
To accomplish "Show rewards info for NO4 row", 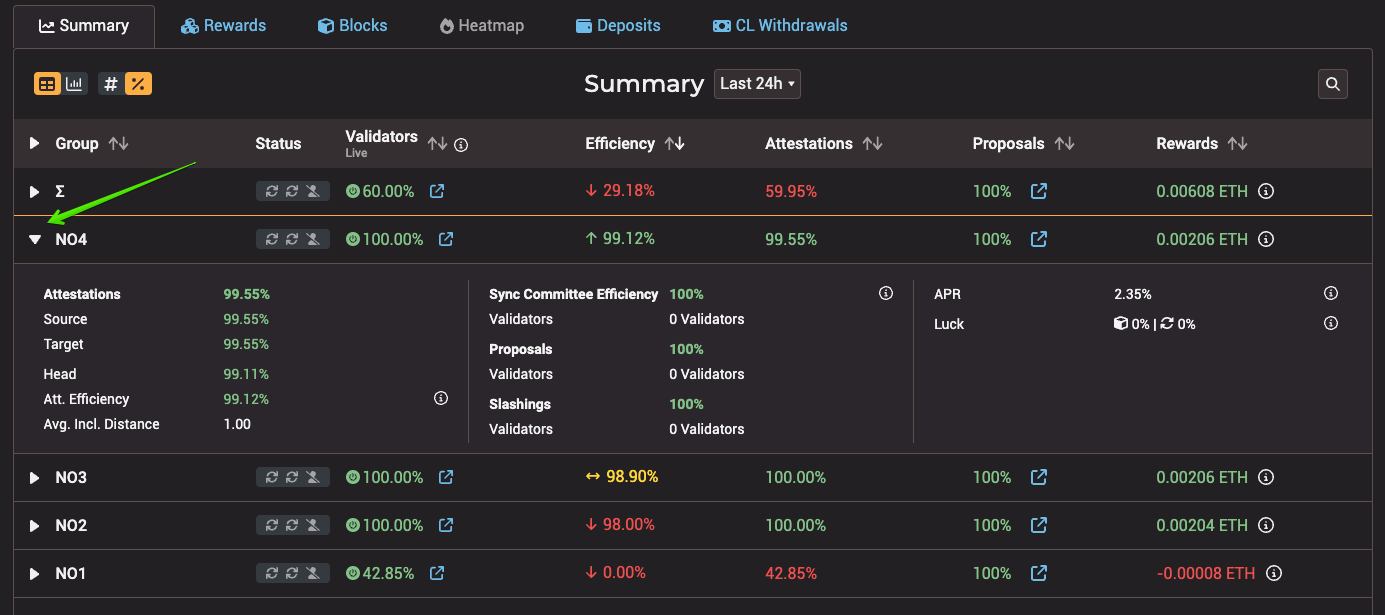I will (x=1266, y=239).
